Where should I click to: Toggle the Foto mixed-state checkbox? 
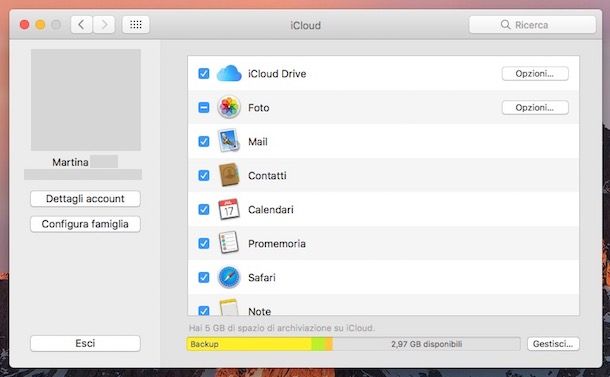click(204, 107)
